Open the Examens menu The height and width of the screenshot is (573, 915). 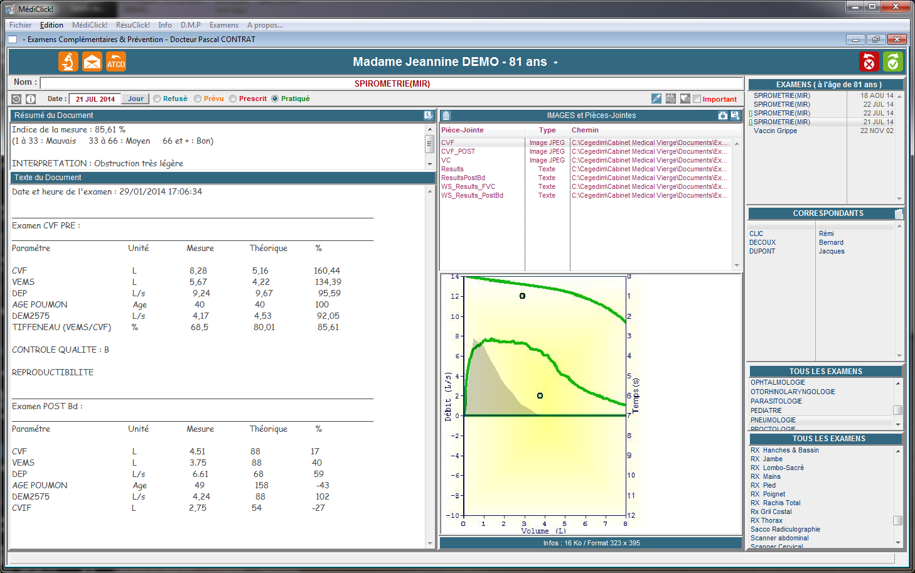(223, 25)
